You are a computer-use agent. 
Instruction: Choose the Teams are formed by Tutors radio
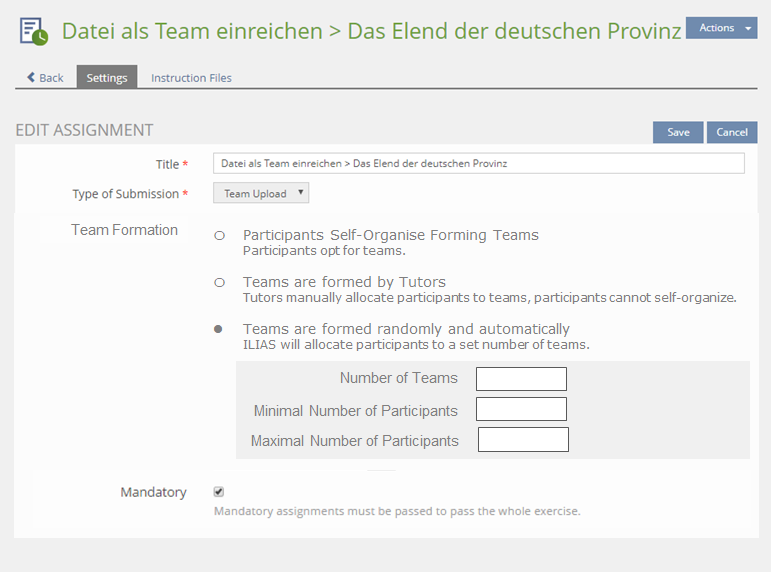(x=219, y=283)
